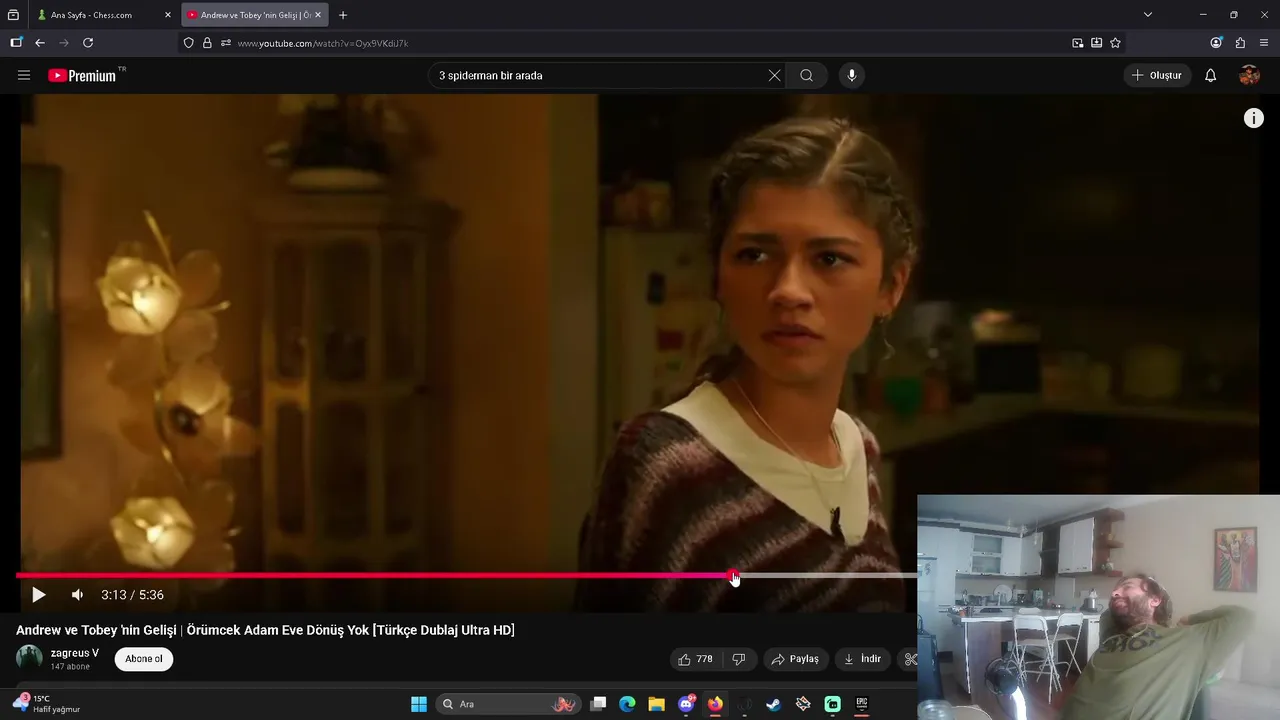Screen dimensions: 1280x720
Task: Open Discord from the taskbar
Action: pos(686,704)
